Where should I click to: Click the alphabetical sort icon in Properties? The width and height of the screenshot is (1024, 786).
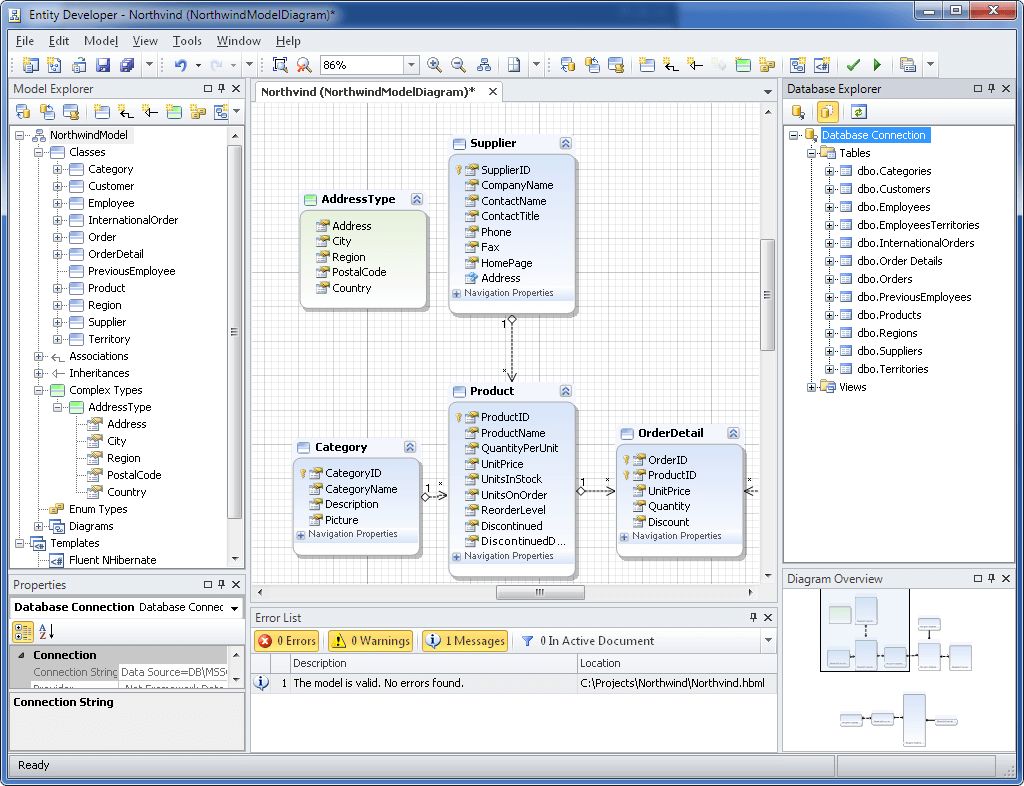pyautogui.click(x=46, y=631)
